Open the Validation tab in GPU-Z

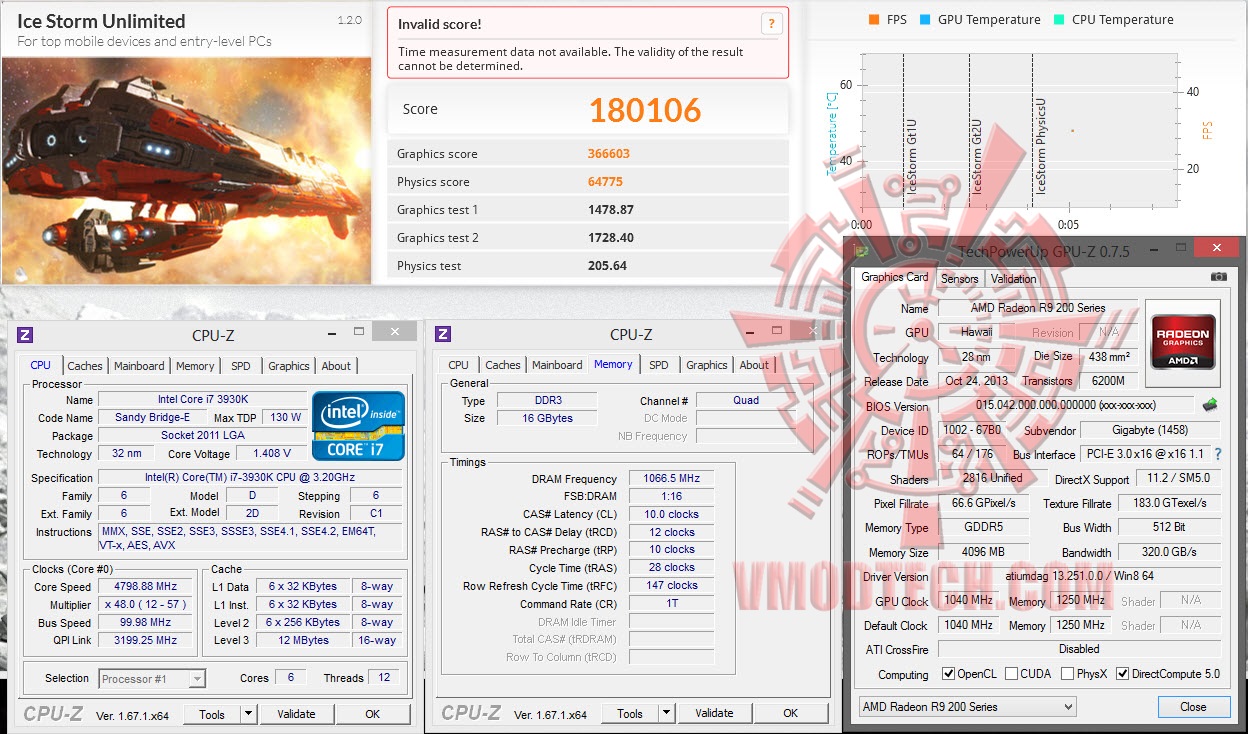click(1013, 279)
